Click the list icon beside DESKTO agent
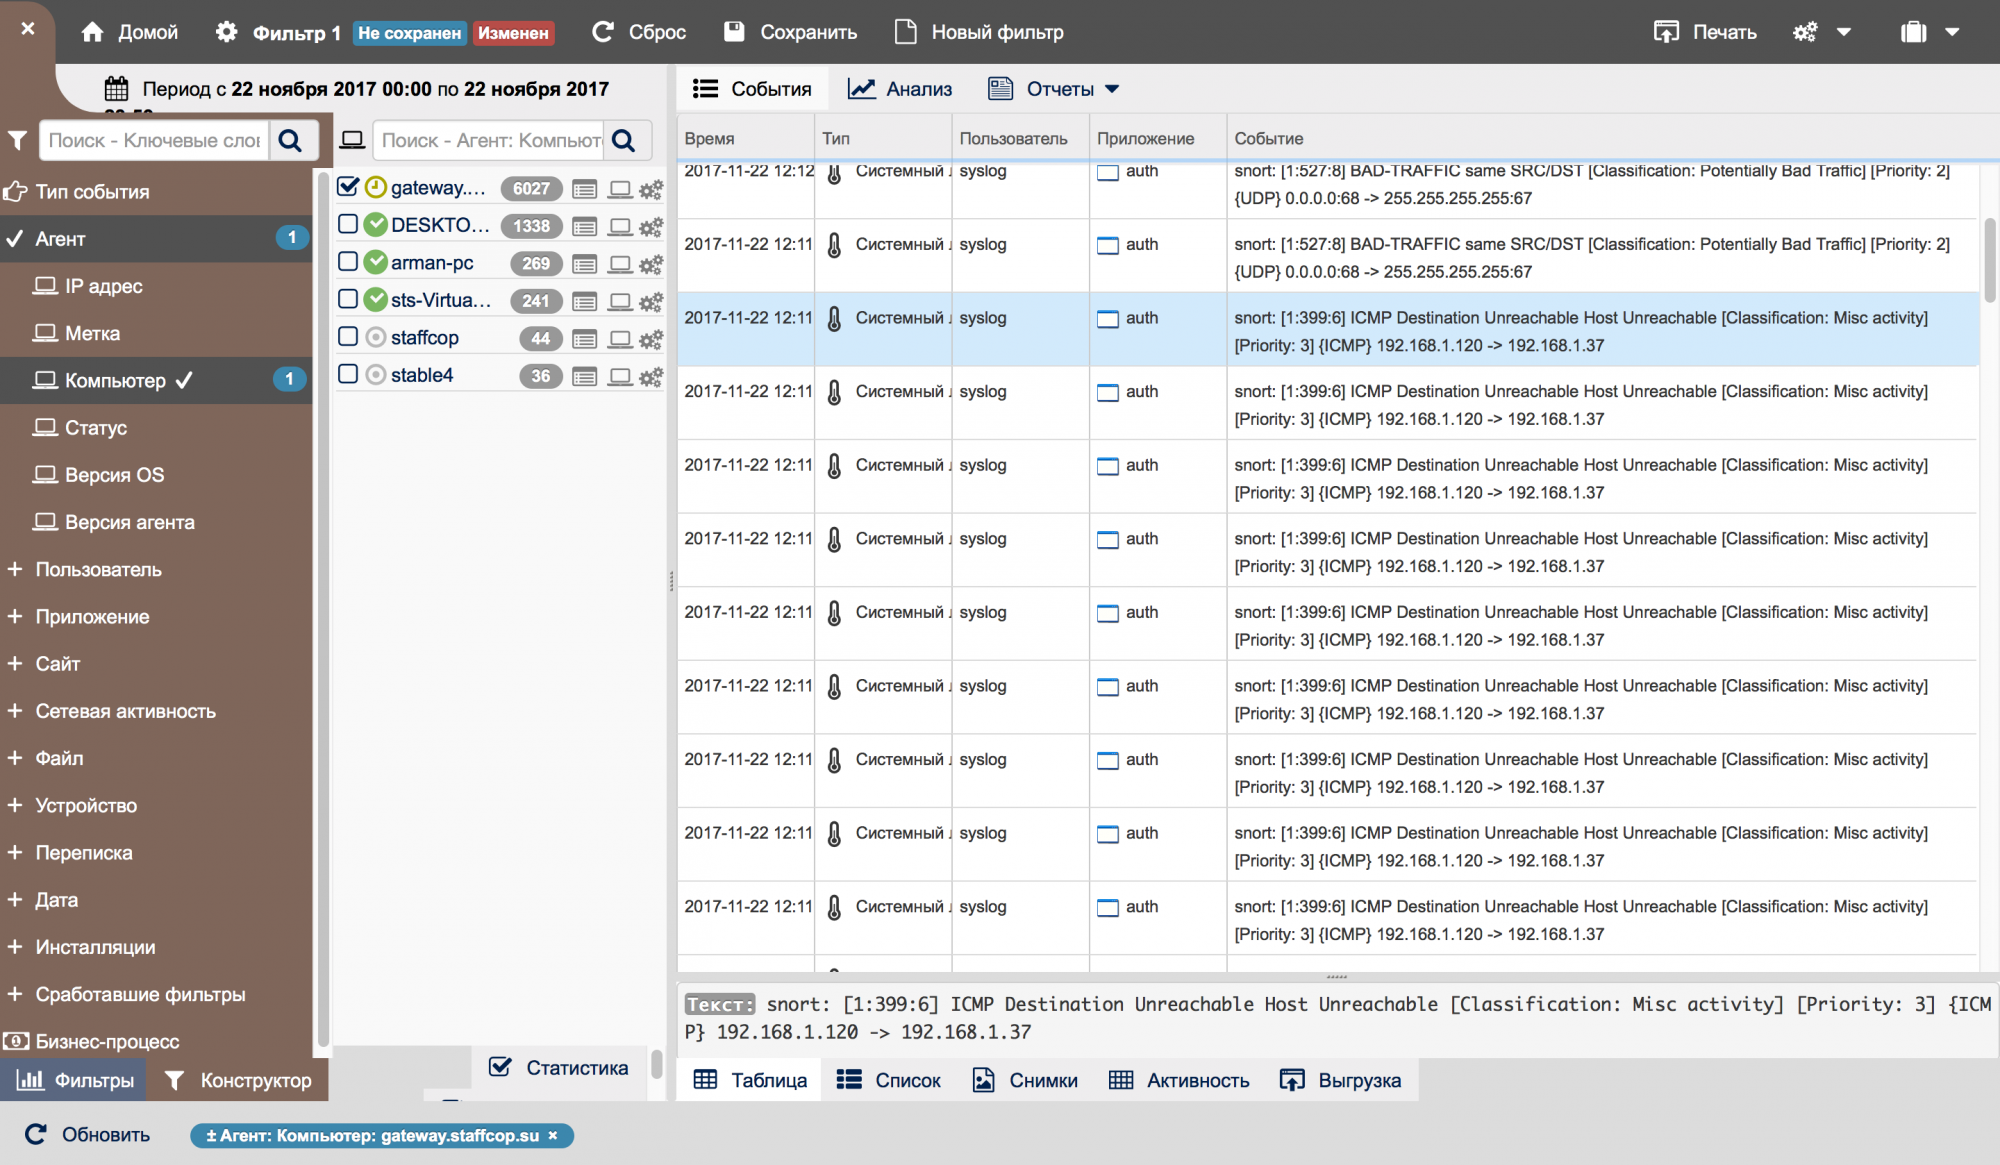 click(585, 227)
